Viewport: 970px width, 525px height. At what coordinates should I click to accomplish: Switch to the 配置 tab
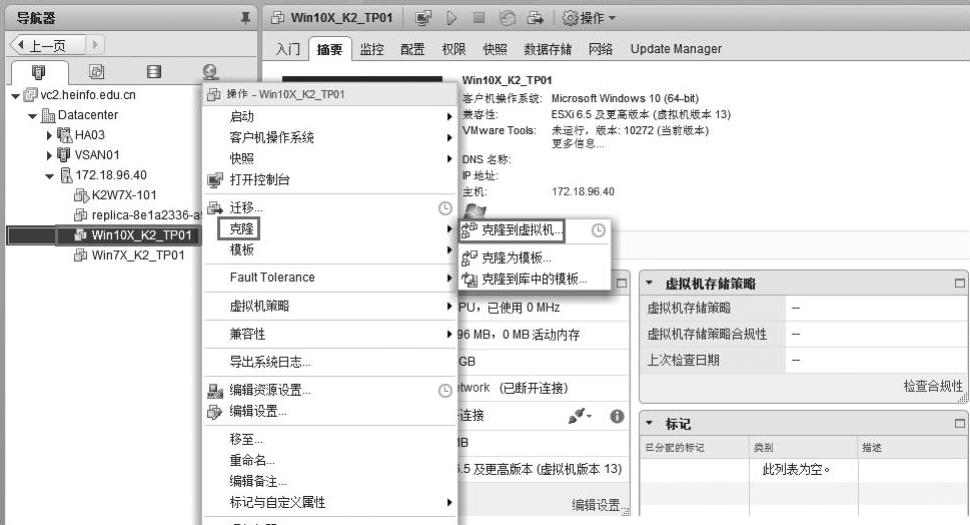point(413,49)
